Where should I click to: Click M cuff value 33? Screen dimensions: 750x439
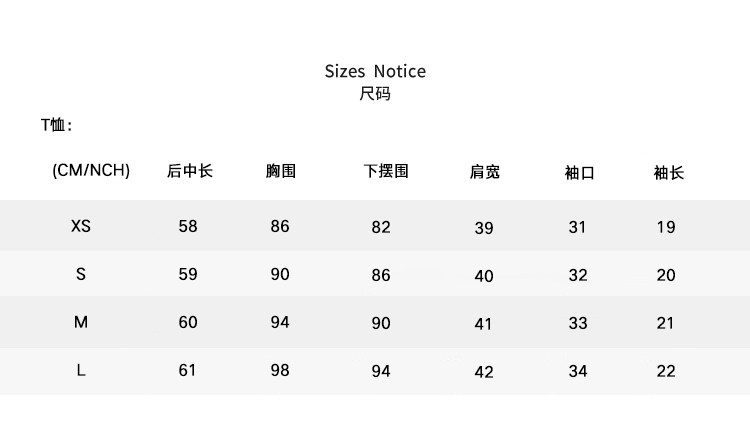577,323
